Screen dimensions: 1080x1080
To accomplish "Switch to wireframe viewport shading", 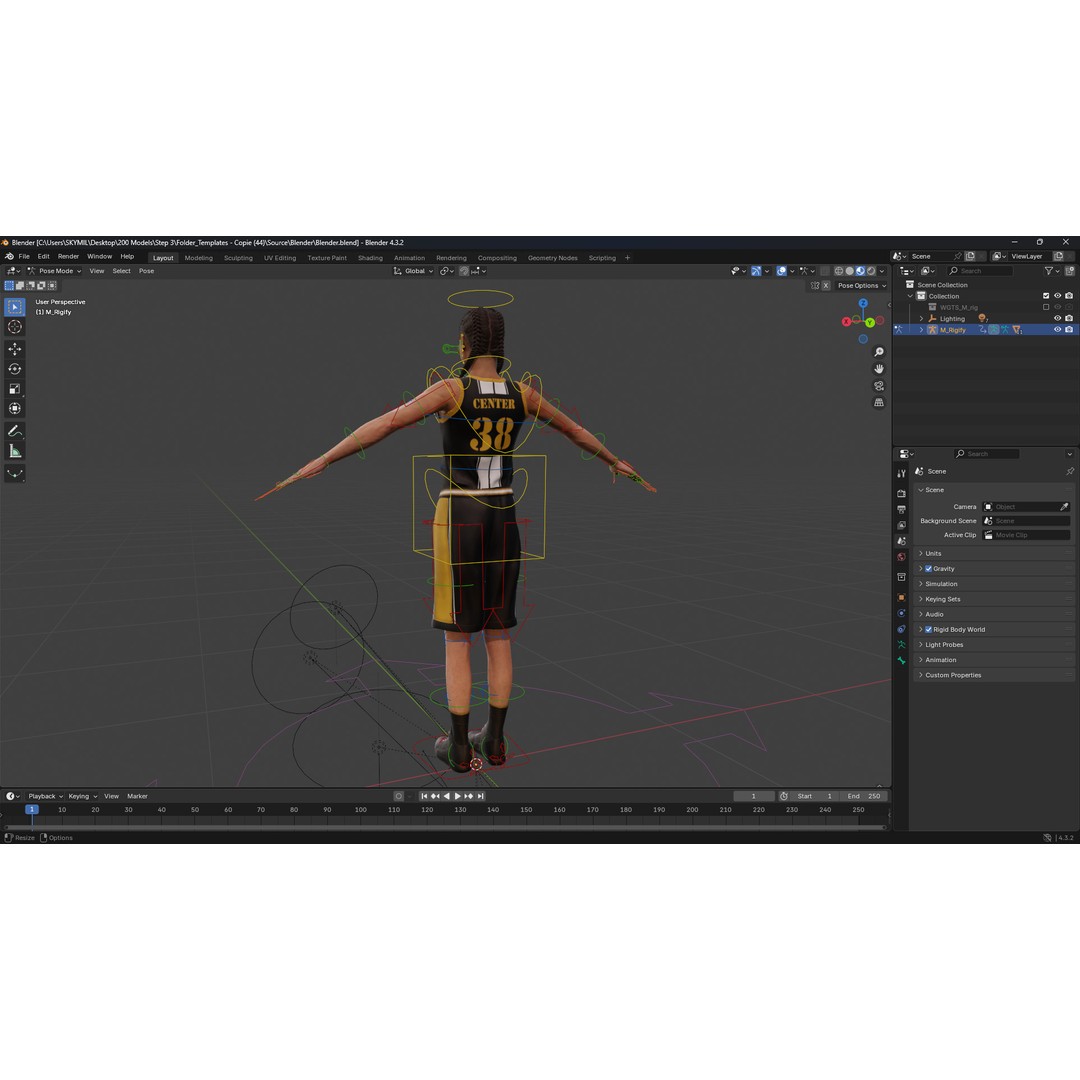I will coord(839,271).
